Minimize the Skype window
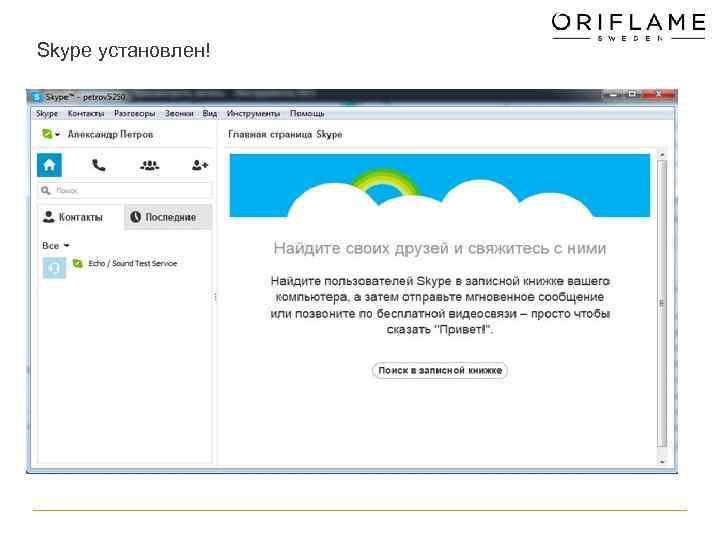This screenshot has height=540, width=720. point(613,94)
